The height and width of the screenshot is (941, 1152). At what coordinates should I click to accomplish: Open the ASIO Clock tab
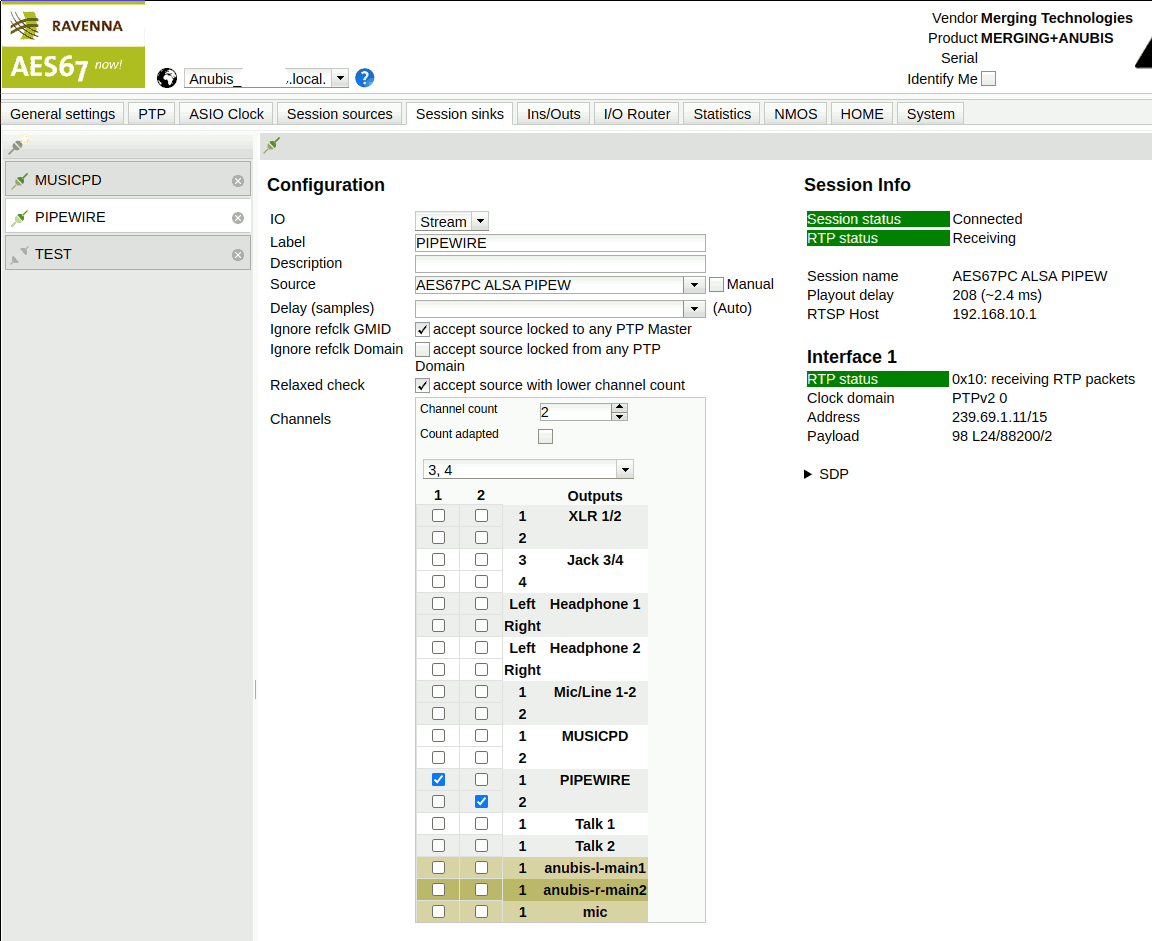click(226, 114)
